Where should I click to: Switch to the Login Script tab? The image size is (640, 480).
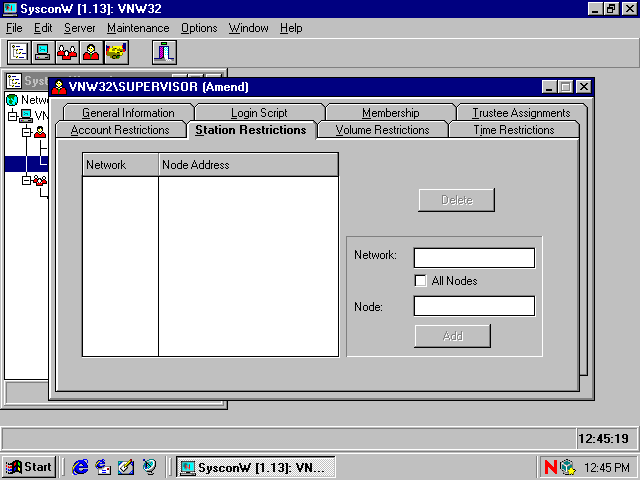[x=259, y=113]
